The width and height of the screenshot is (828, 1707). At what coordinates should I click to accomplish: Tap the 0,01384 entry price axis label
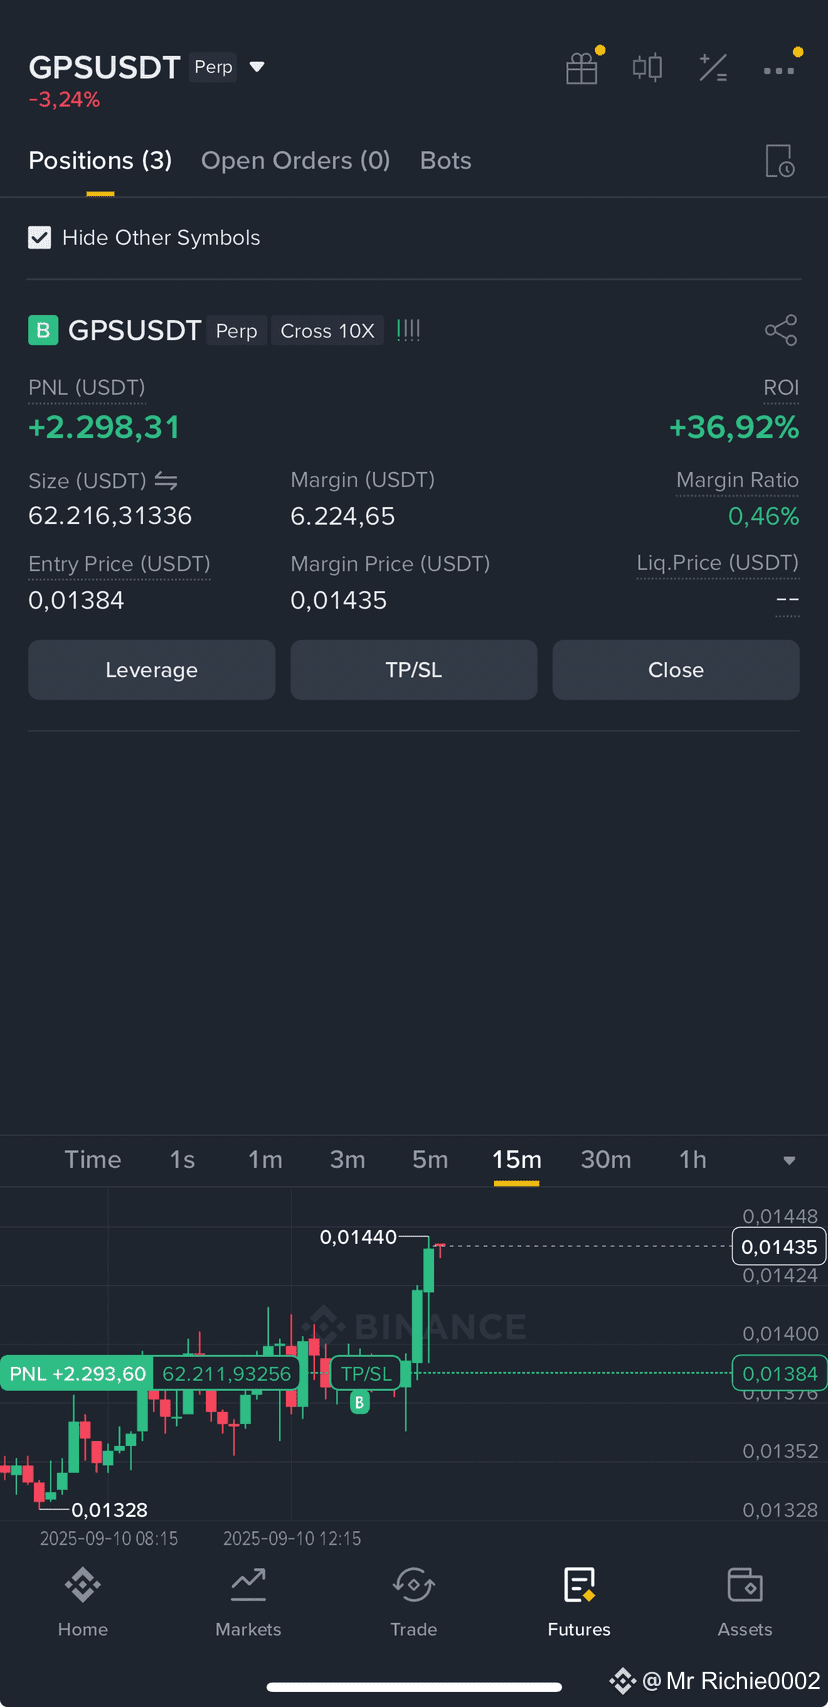[x=779, y=1374]
